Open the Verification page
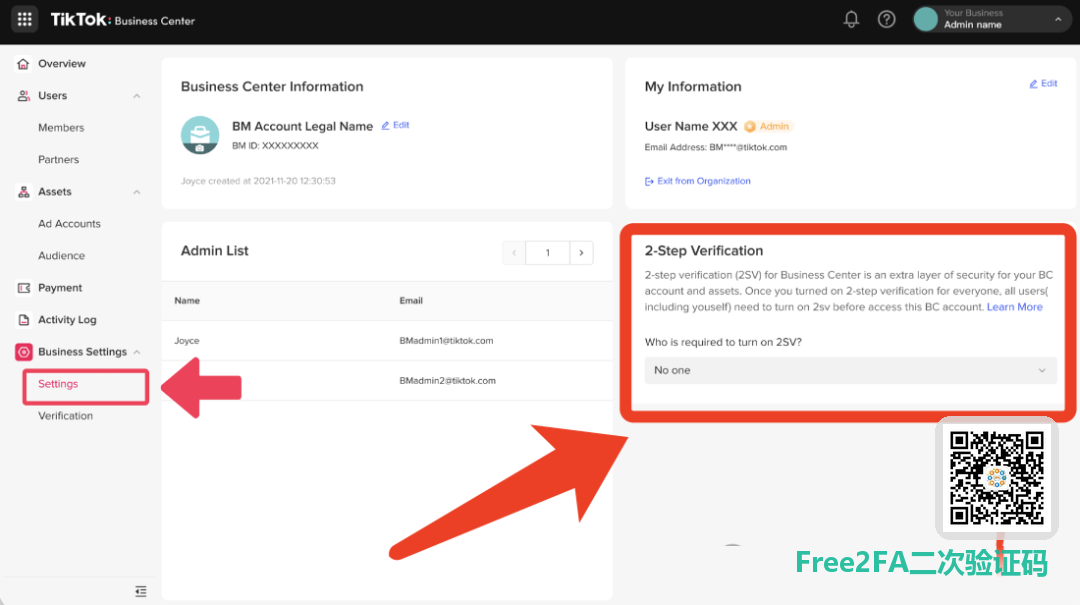 65,416
